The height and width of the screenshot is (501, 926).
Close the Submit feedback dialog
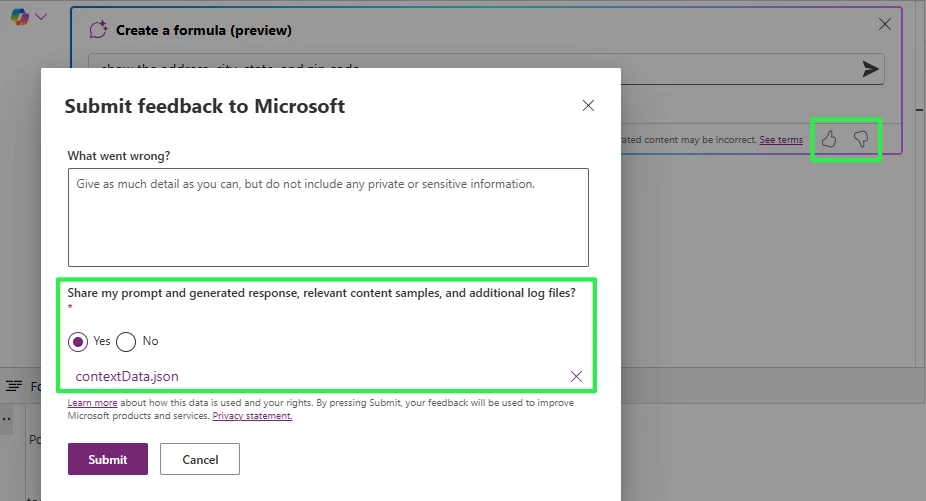pos(588,106)
